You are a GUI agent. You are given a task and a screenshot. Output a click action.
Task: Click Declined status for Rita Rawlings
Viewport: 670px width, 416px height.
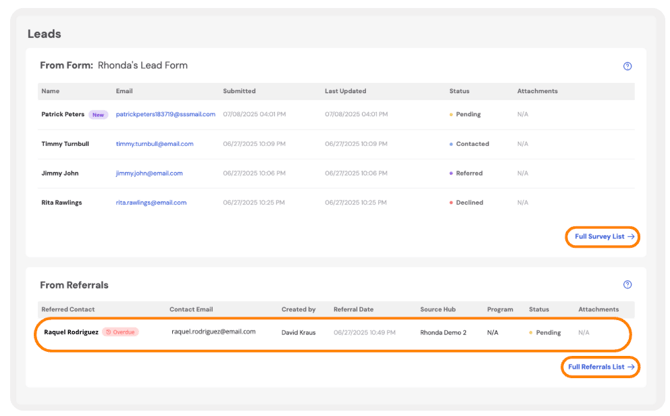[x=466, y=203]
